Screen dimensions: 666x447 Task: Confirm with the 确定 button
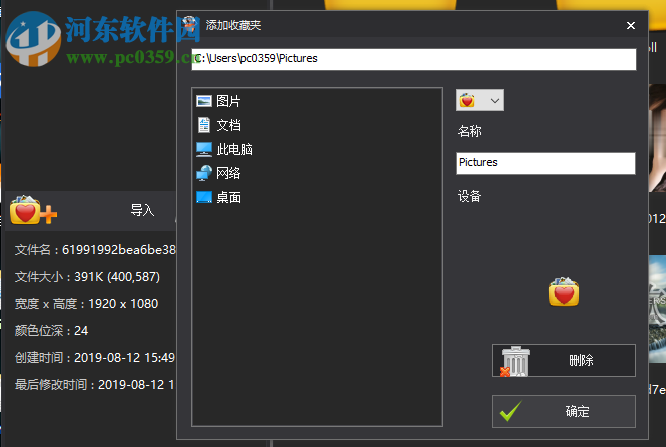[x=564, y=411]
